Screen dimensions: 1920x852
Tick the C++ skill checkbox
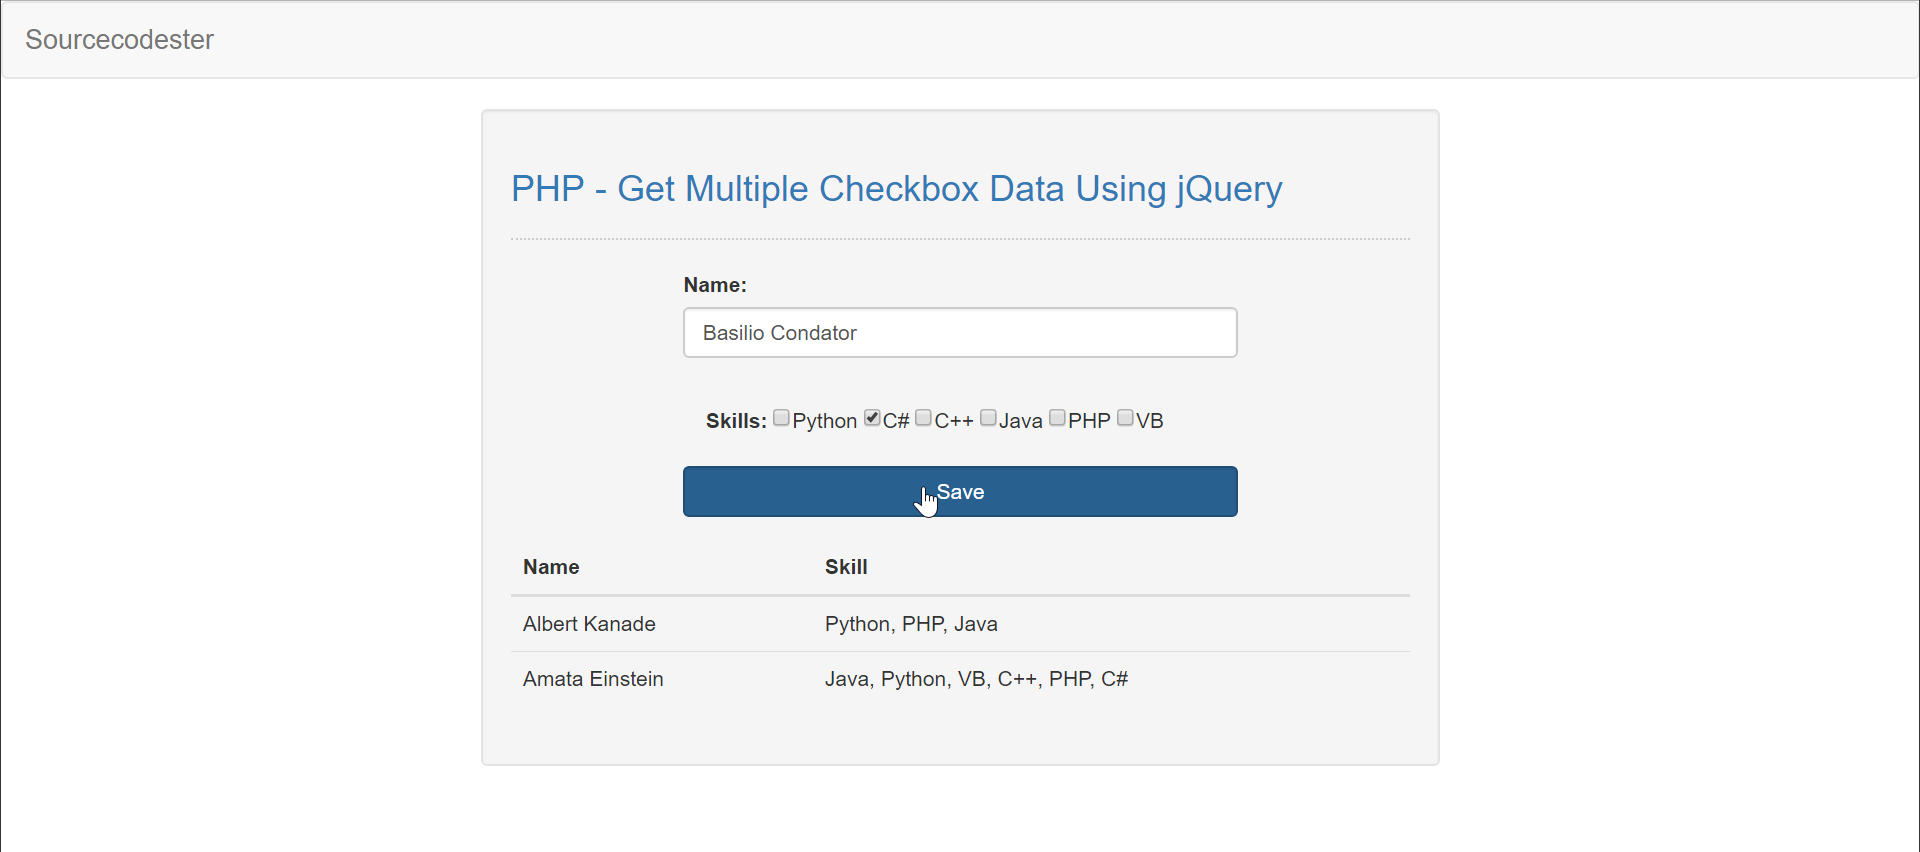coord(923,418)
